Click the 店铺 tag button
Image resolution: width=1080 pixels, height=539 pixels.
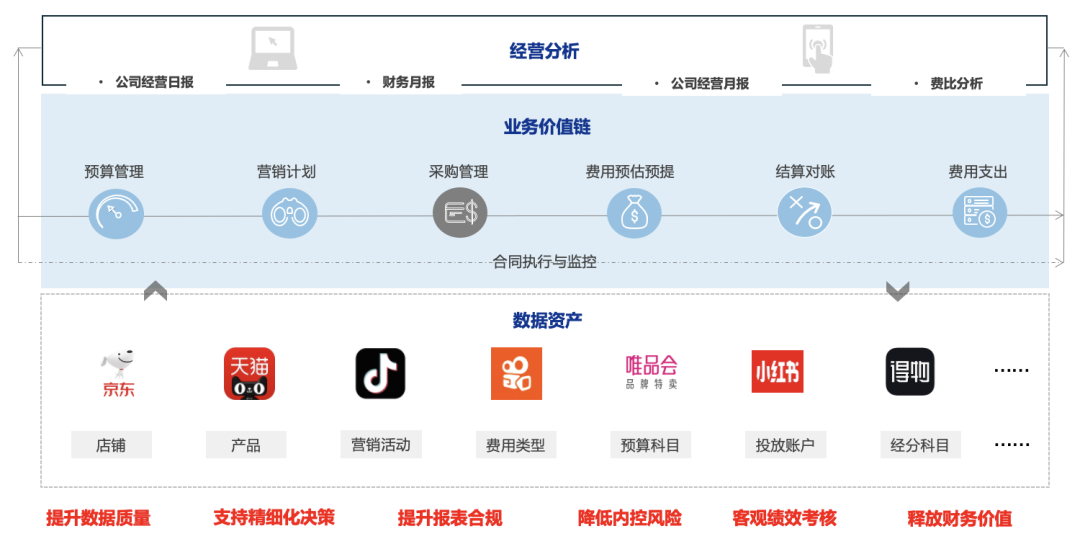pos(111,445)
